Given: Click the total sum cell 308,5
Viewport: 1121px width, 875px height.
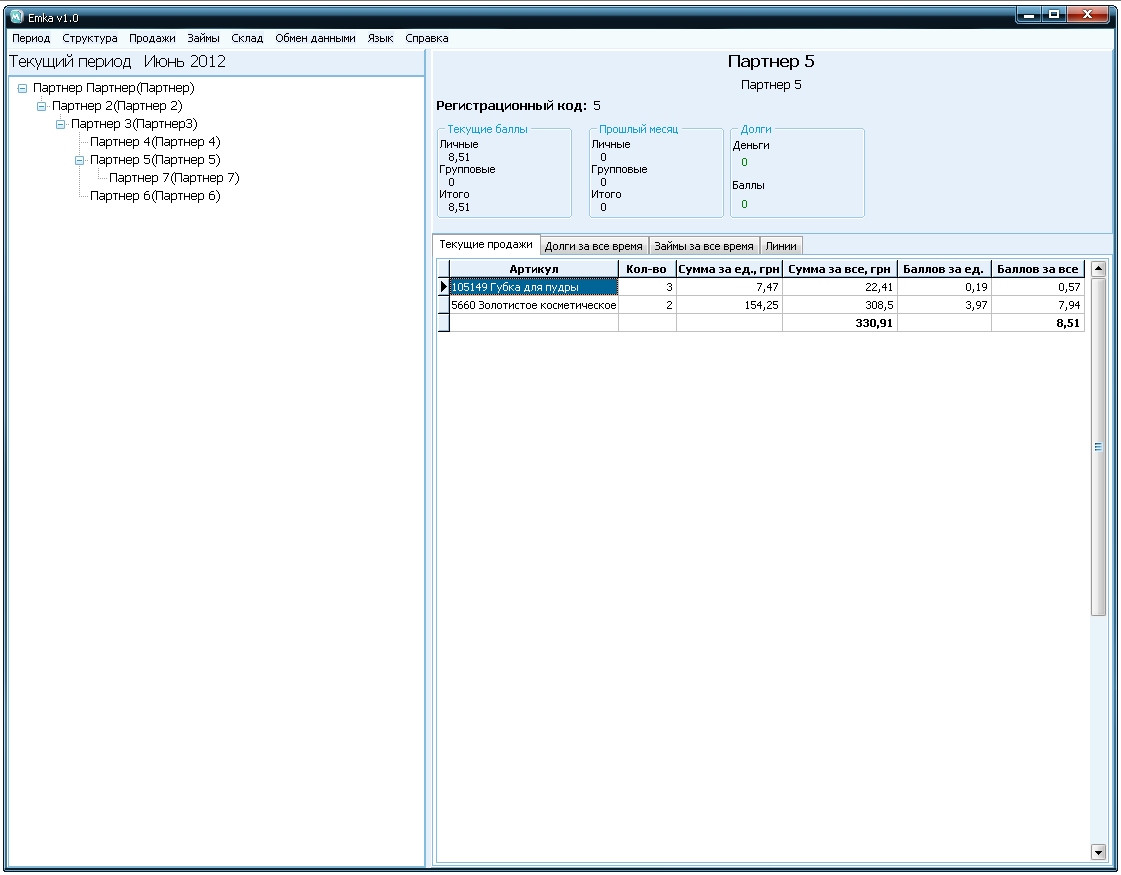Looking at the screenshot, I should (x=840, y=305).
